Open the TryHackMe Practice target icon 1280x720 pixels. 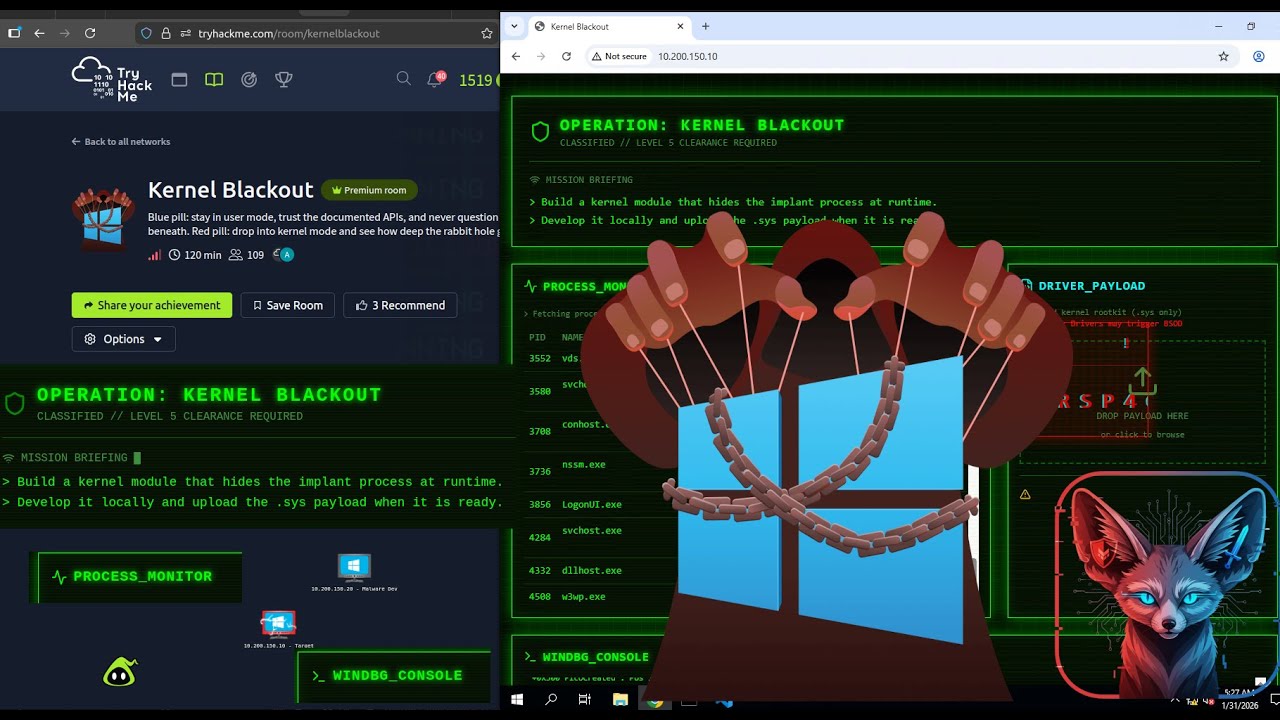249,80
